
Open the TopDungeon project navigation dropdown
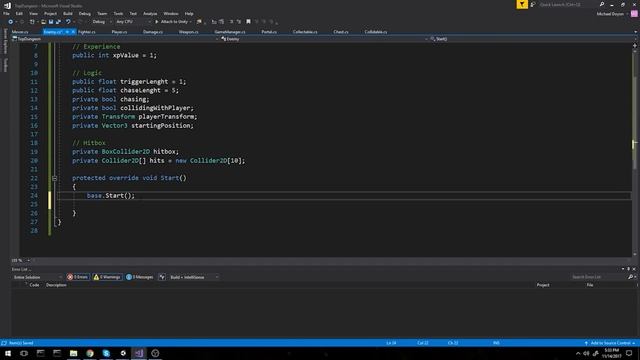[x=116, y=39]
